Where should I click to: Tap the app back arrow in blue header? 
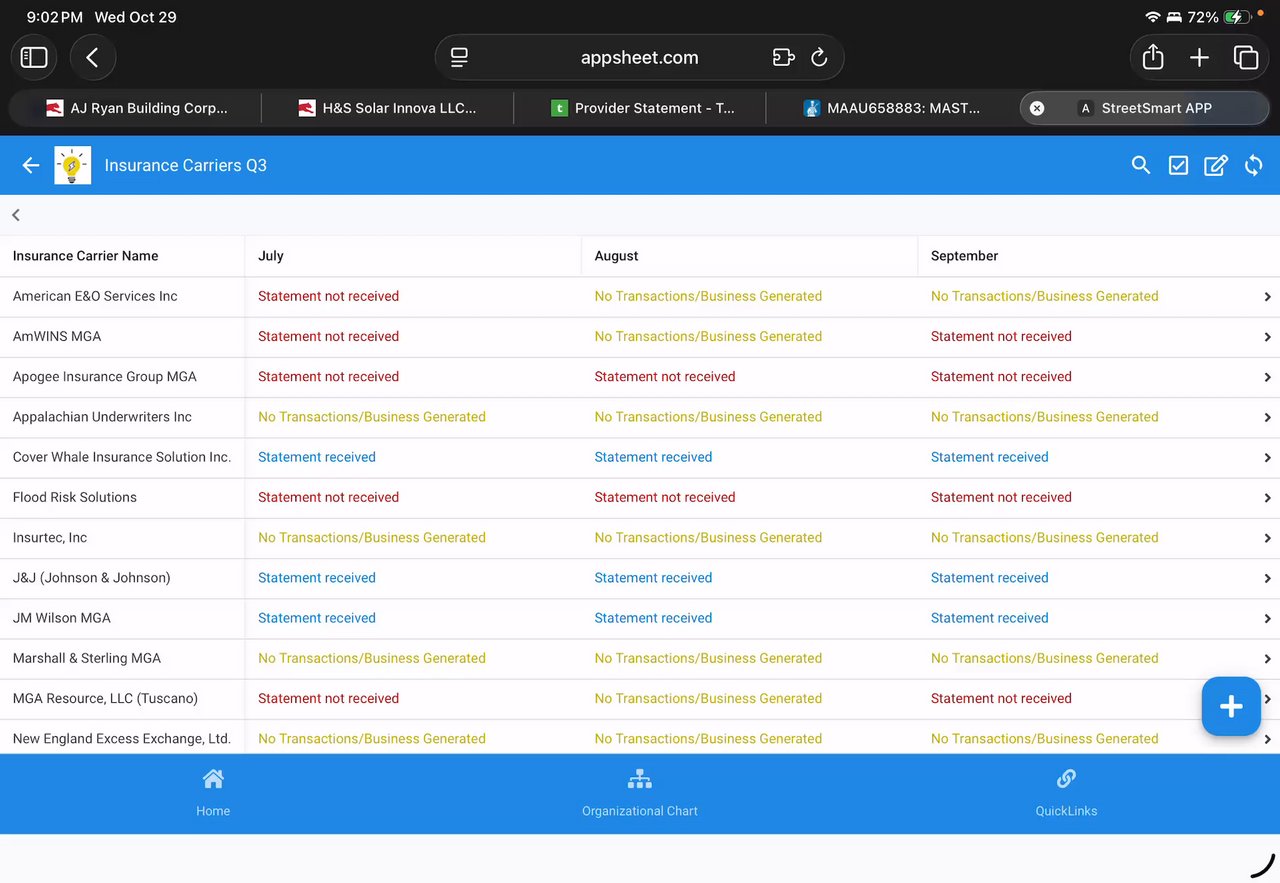click(31, 165)
